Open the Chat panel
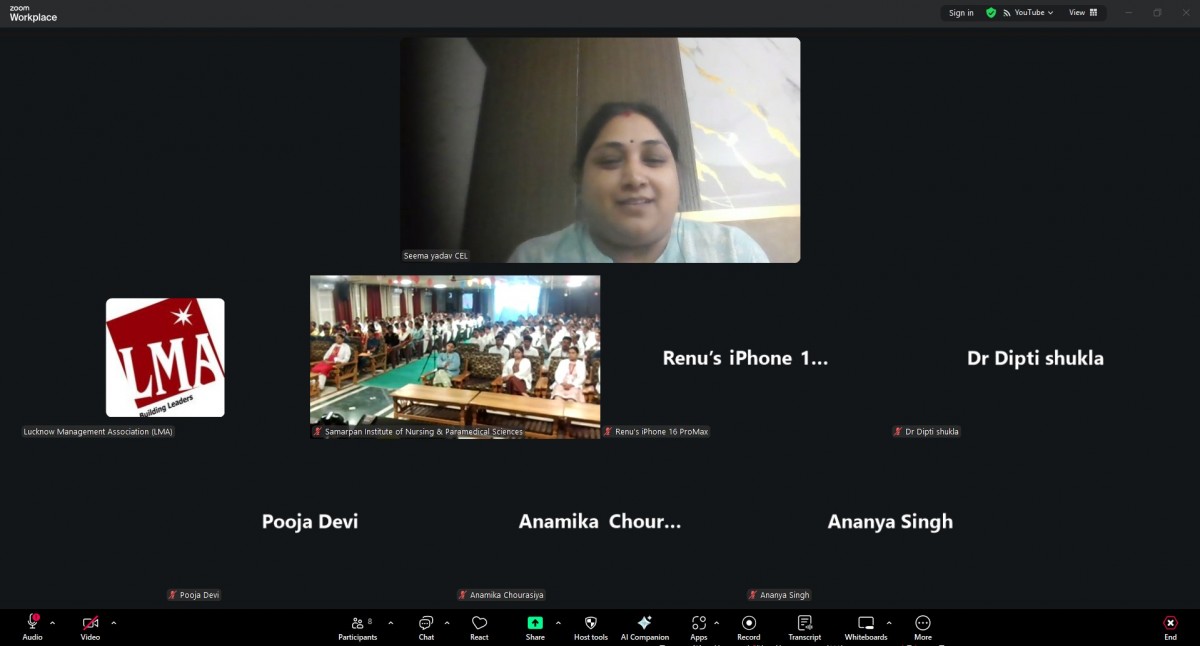The width and height of the screenshot is (1200, 646). [x=426, y=625]
